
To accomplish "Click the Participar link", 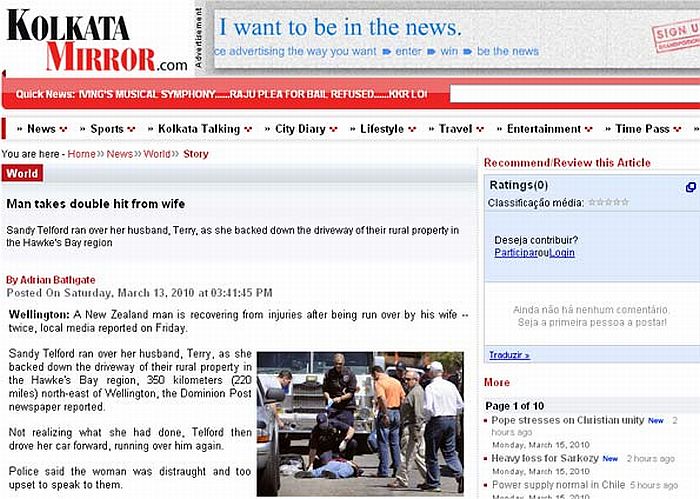I will click(x=515, y=253).
